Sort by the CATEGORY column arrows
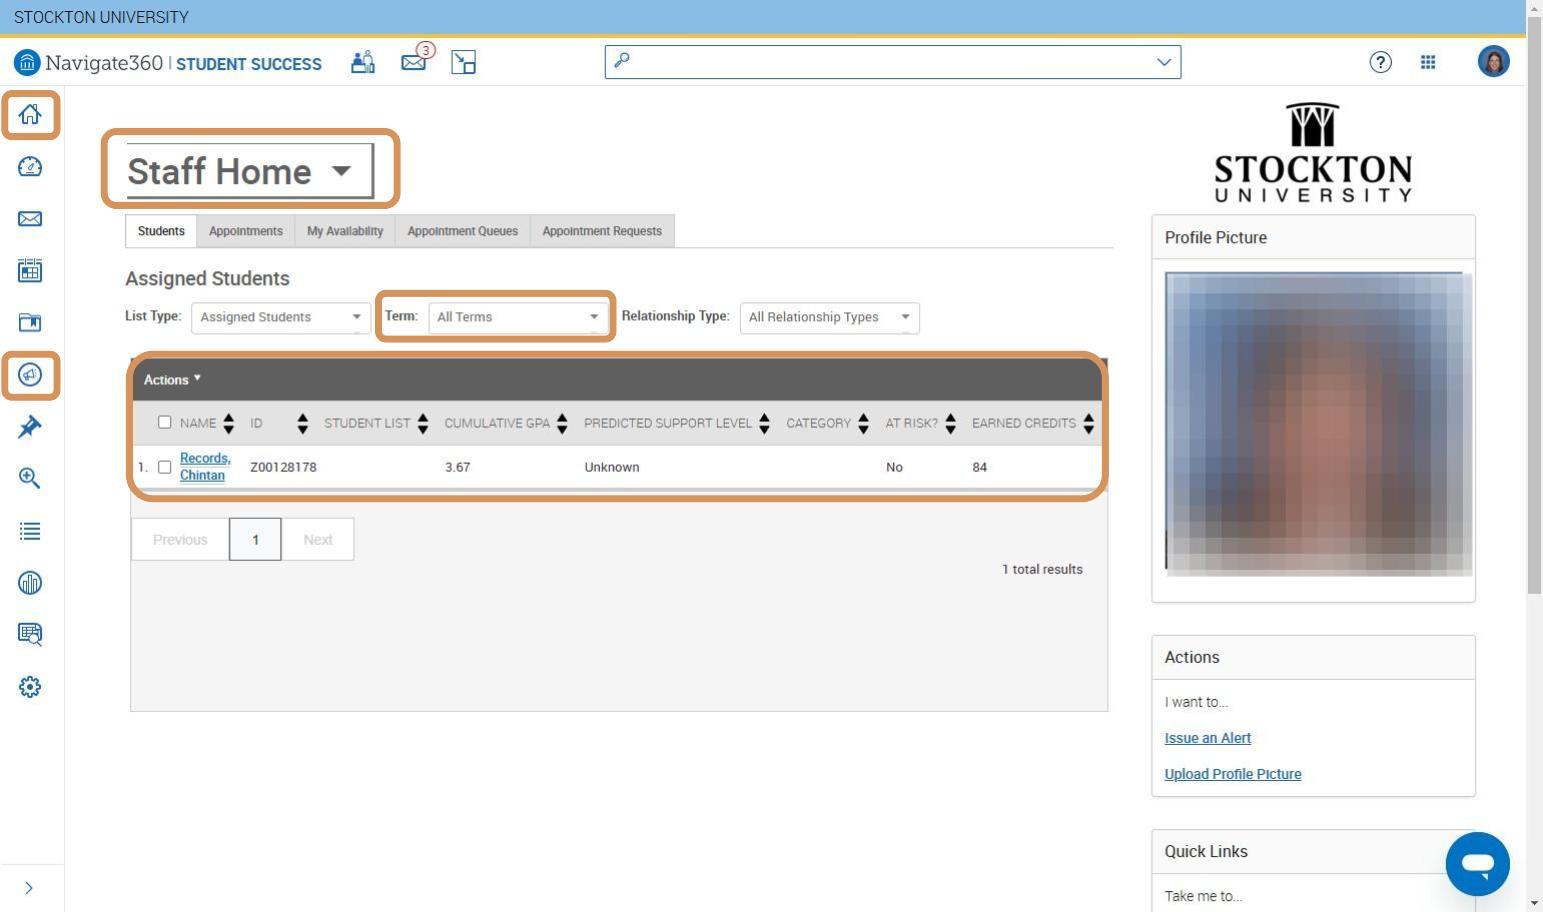The width and height of the screenshot is (1543, 912). 863,424
